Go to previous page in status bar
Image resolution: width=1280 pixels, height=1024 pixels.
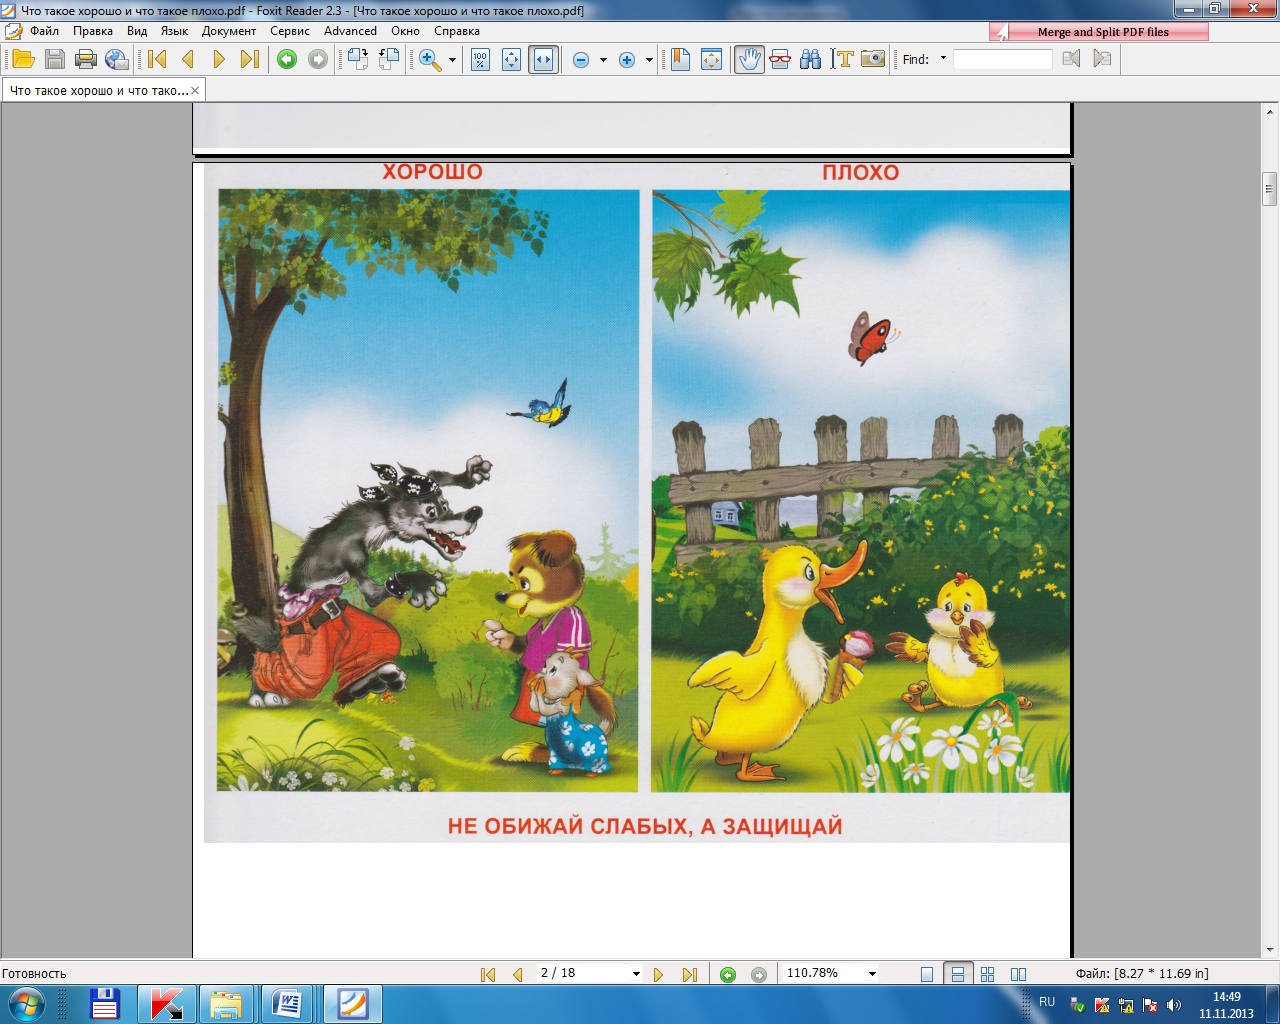(x=517, y=974)
